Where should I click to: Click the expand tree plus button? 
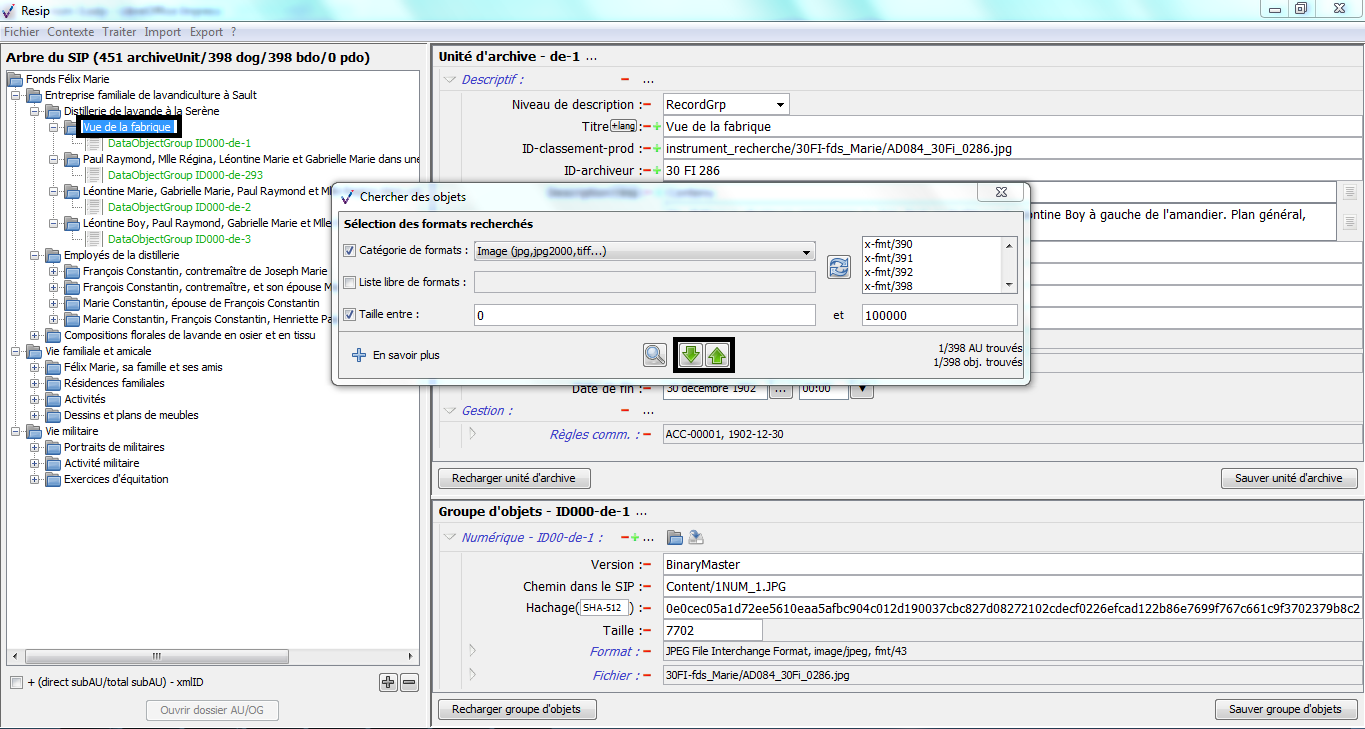click(388, 683)
